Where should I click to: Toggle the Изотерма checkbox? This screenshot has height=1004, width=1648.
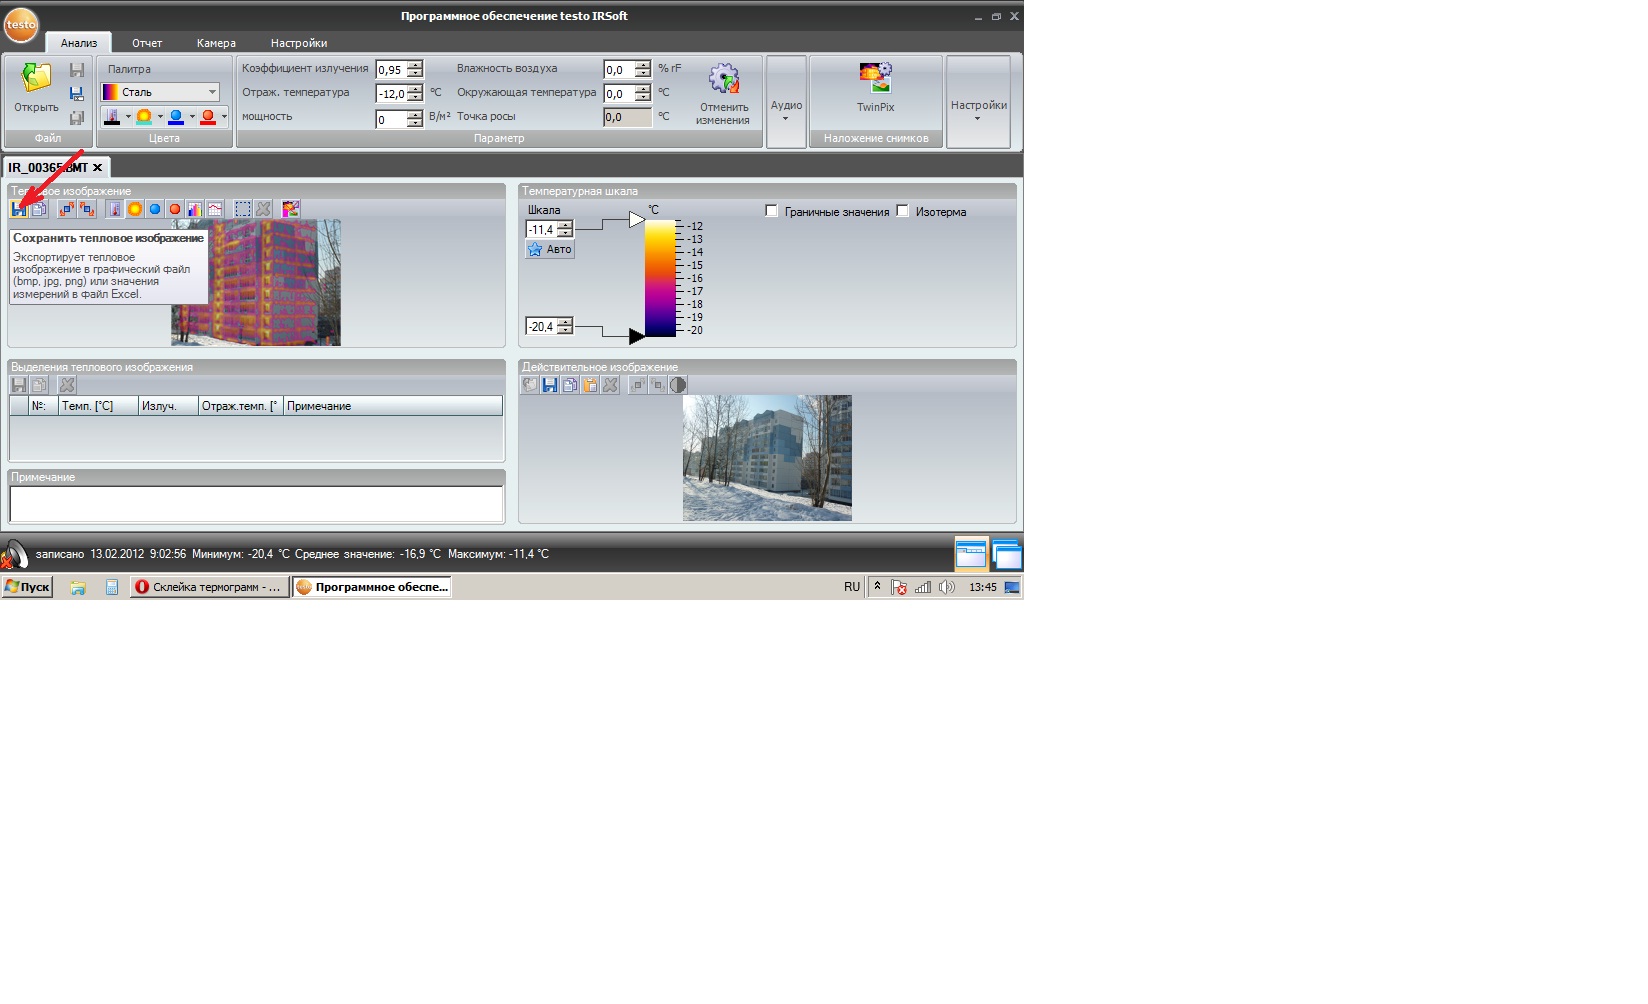[x=902, y=211]
